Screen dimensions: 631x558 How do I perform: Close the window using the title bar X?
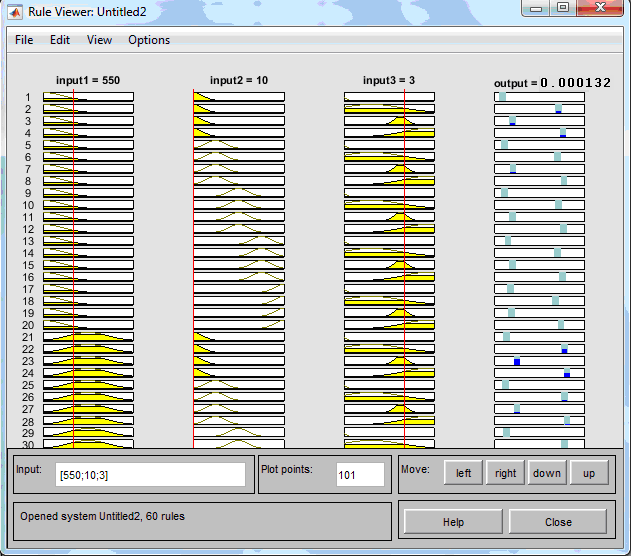[600, 8]
